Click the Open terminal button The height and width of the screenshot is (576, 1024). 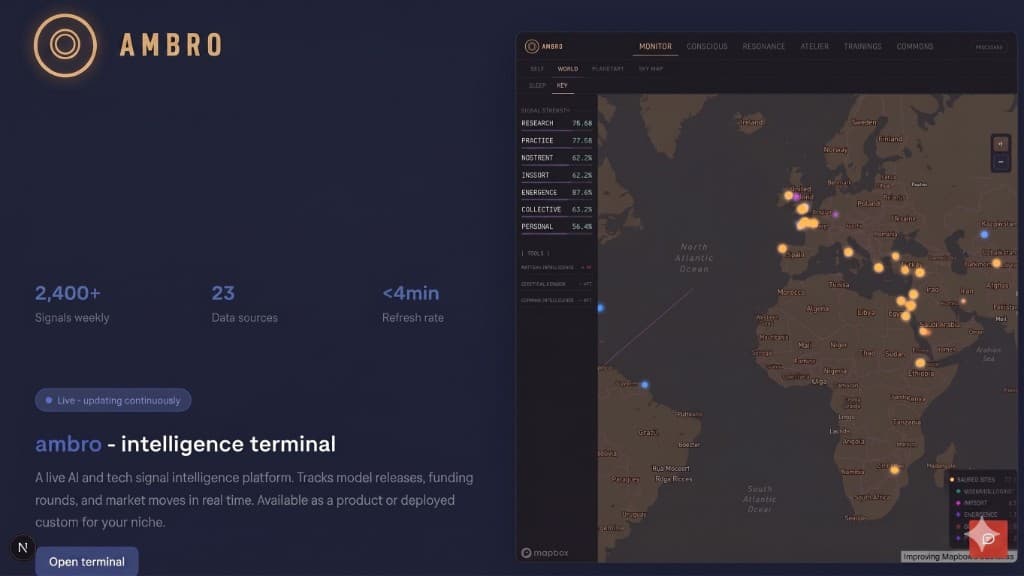(87, 561)
